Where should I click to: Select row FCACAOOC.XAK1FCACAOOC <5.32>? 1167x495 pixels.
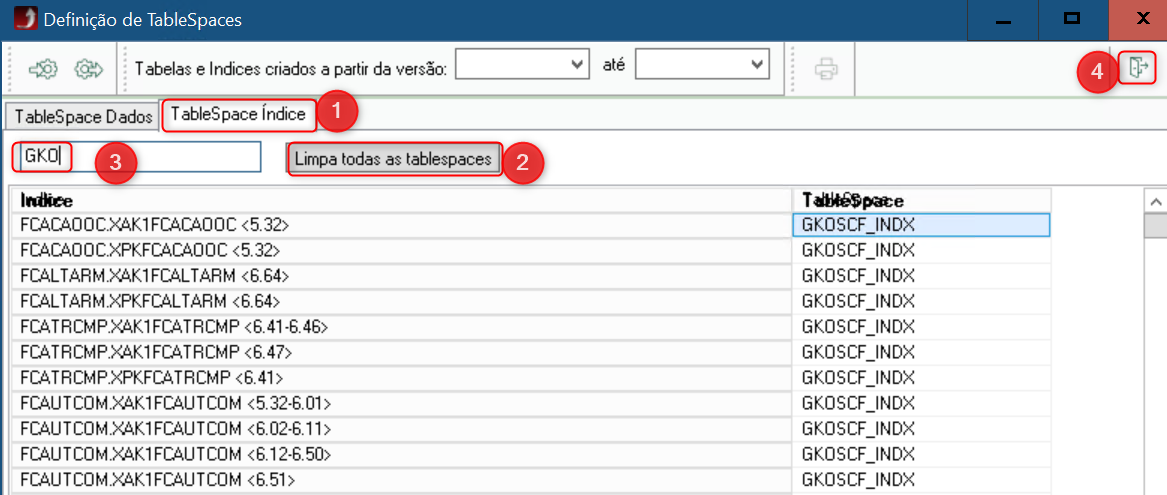point(402,225)
